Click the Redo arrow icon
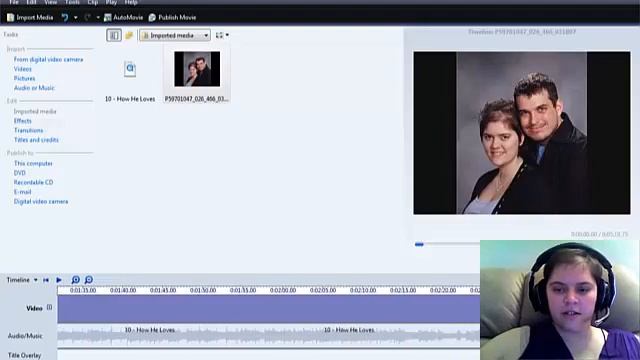Screen dimensions: 640x360 [x=87, y=18]
